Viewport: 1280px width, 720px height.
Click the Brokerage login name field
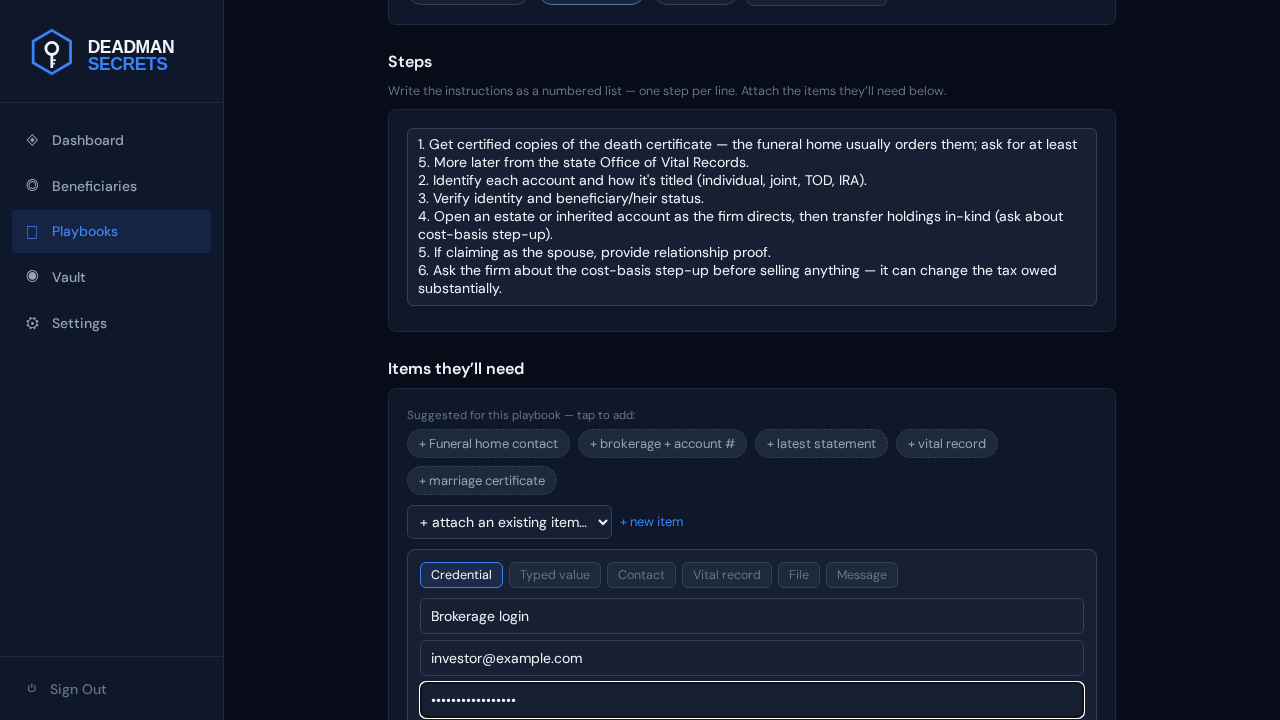(x=752, y=616)
